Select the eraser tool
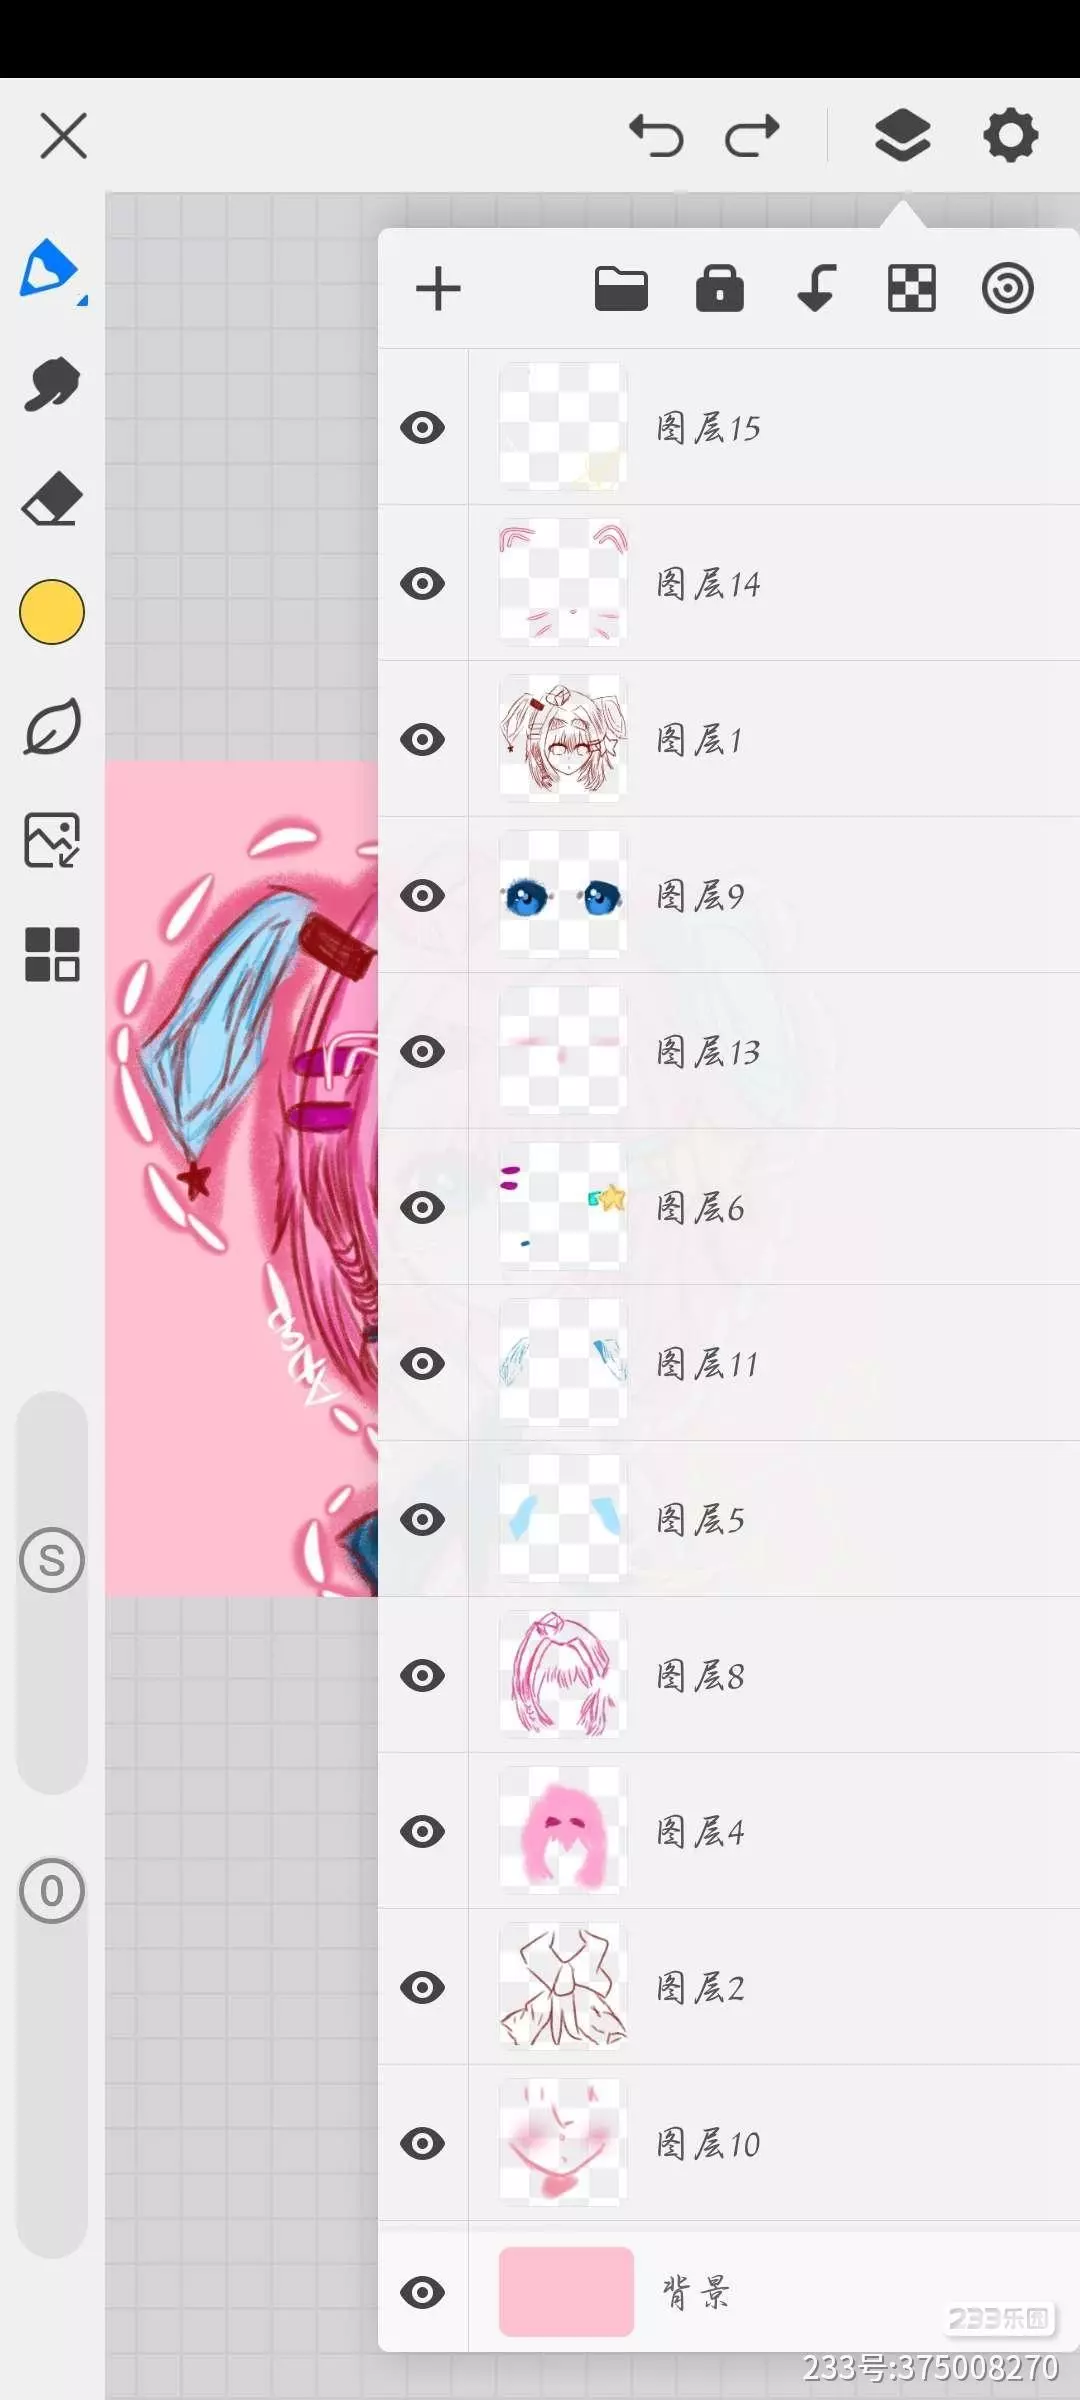Viewport: 1080px width, 2400px height. (52, 498)
